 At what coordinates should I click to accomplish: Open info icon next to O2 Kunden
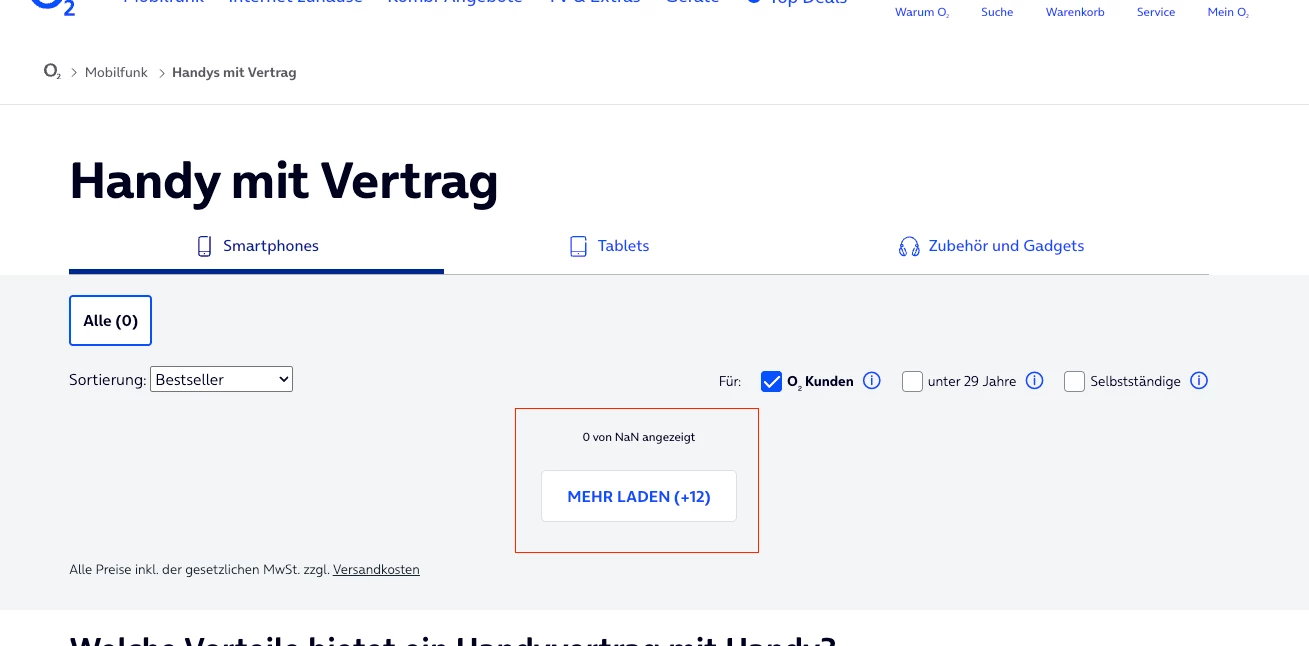[x=872, y=381]
